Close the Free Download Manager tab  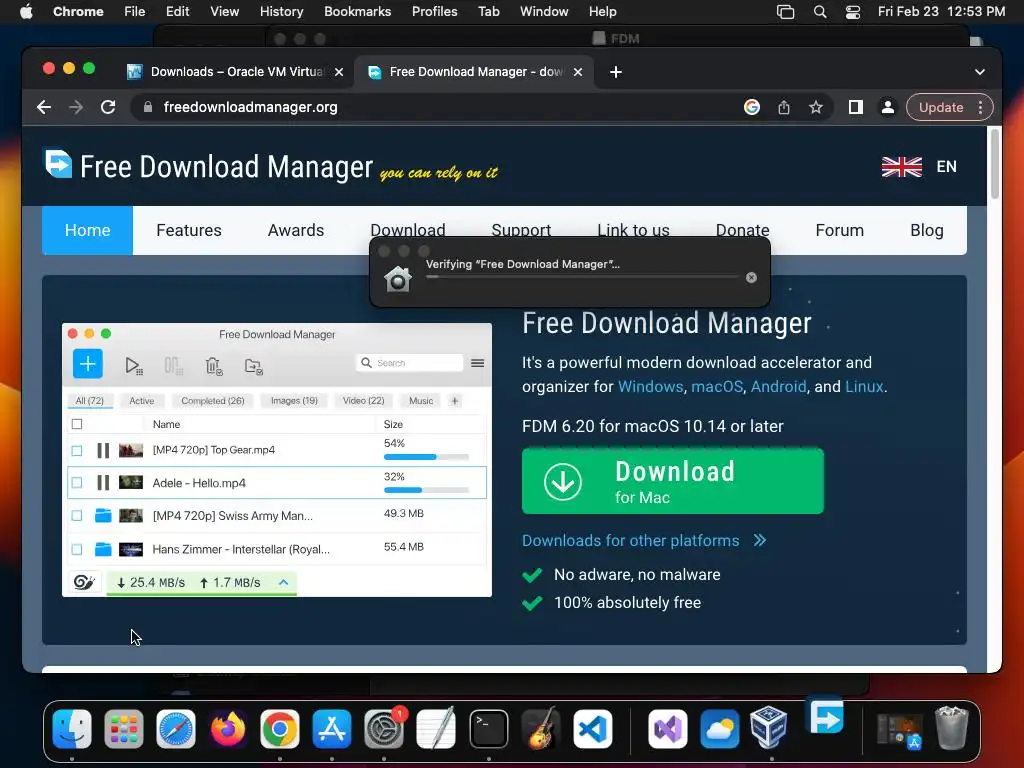578,72
